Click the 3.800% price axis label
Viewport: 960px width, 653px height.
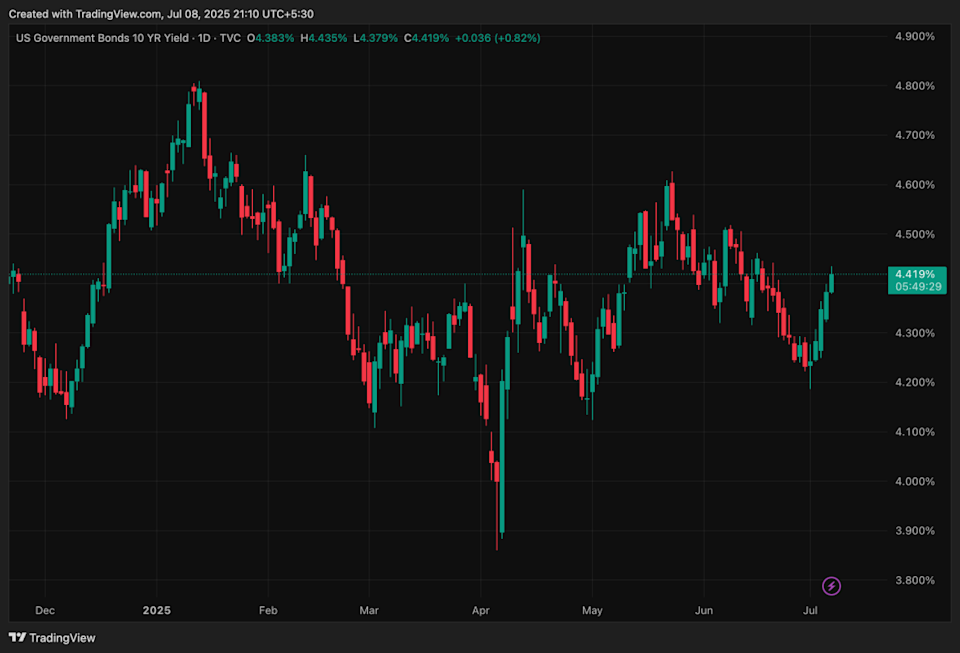point(915,580)
